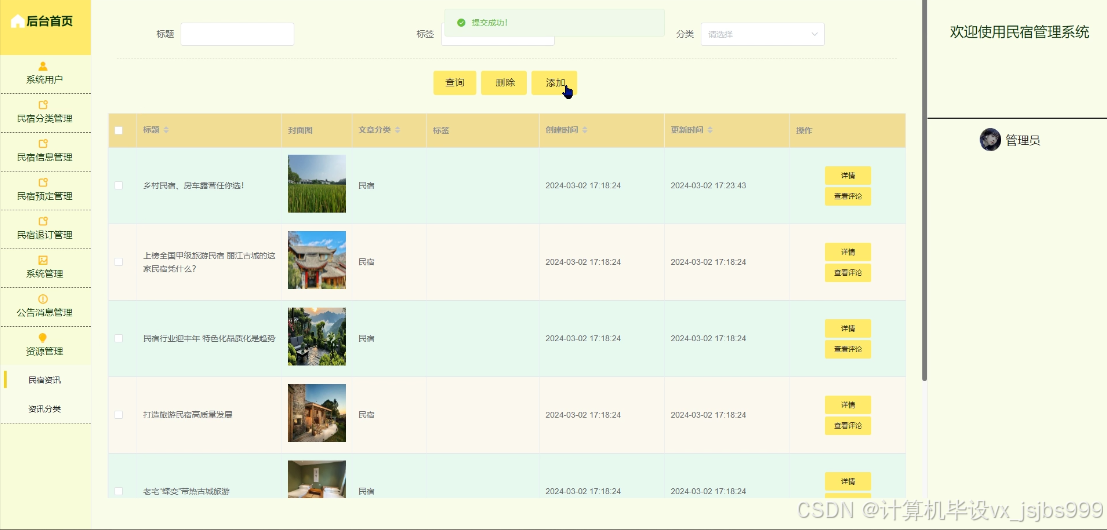Click the info icon above 公告消息管理
The width and height of the screenshot is (1107, 530).
pyautogui.click(x=43, y=299)
